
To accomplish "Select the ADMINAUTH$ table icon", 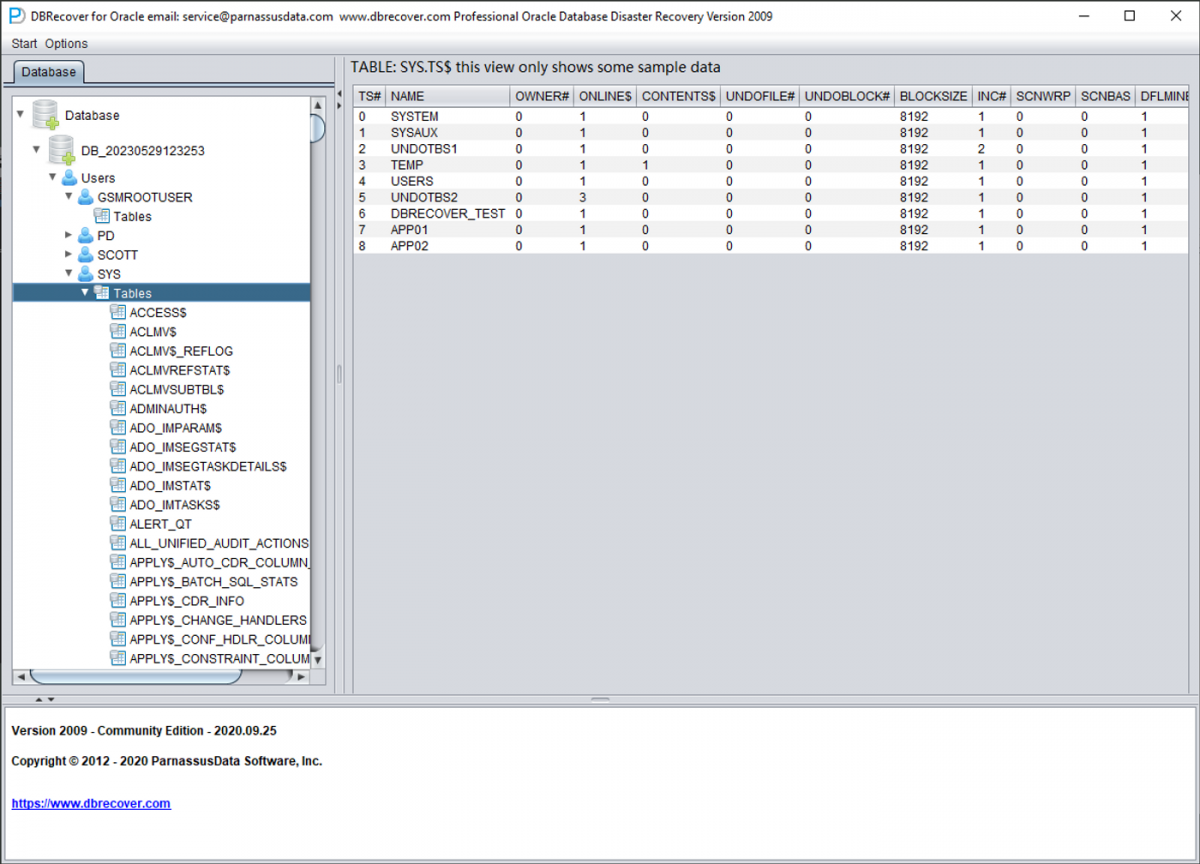I will click(120, 408).
